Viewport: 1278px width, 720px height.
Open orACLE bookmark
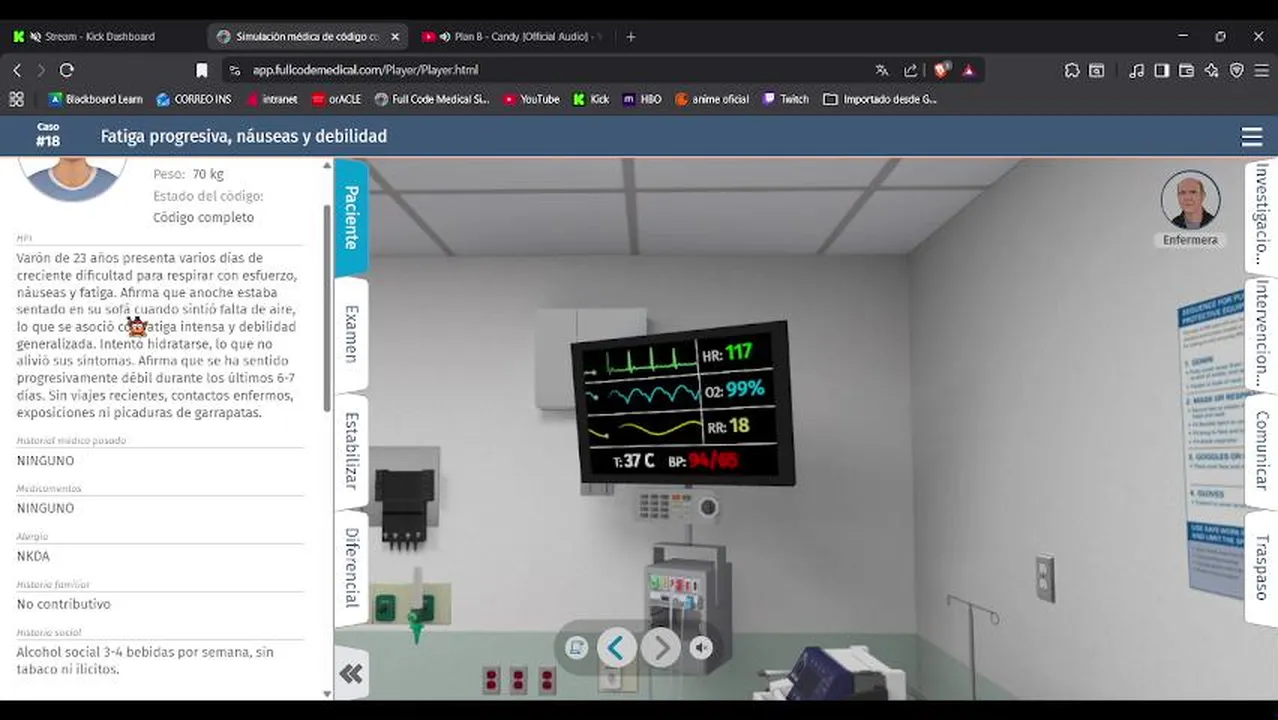(x=337, y=99)
